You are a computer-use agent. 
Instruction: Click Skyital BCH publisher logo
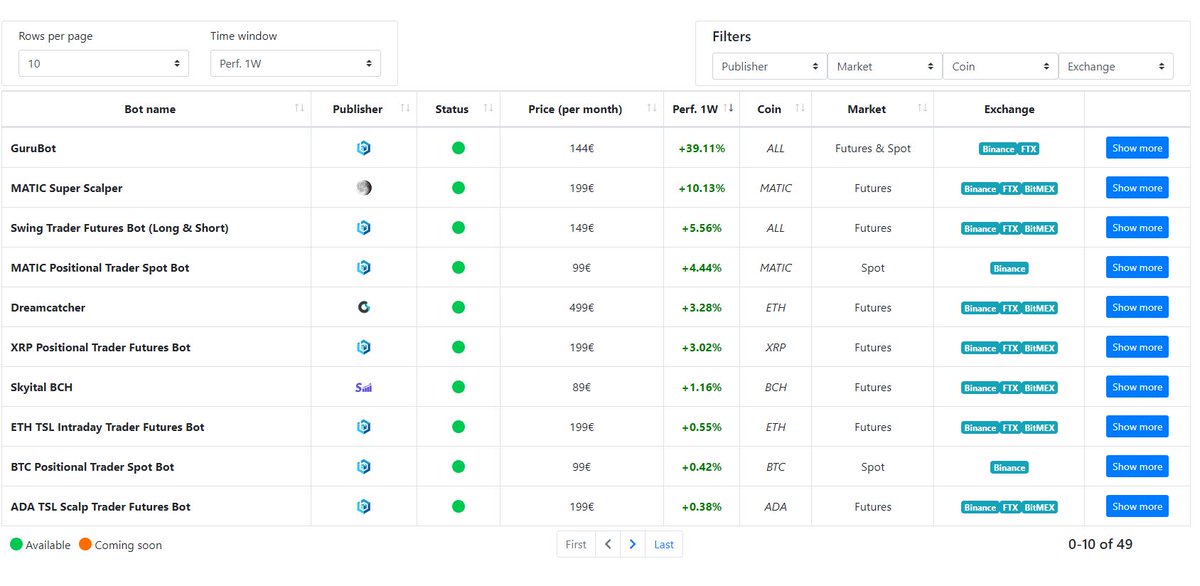pos(364,387)
